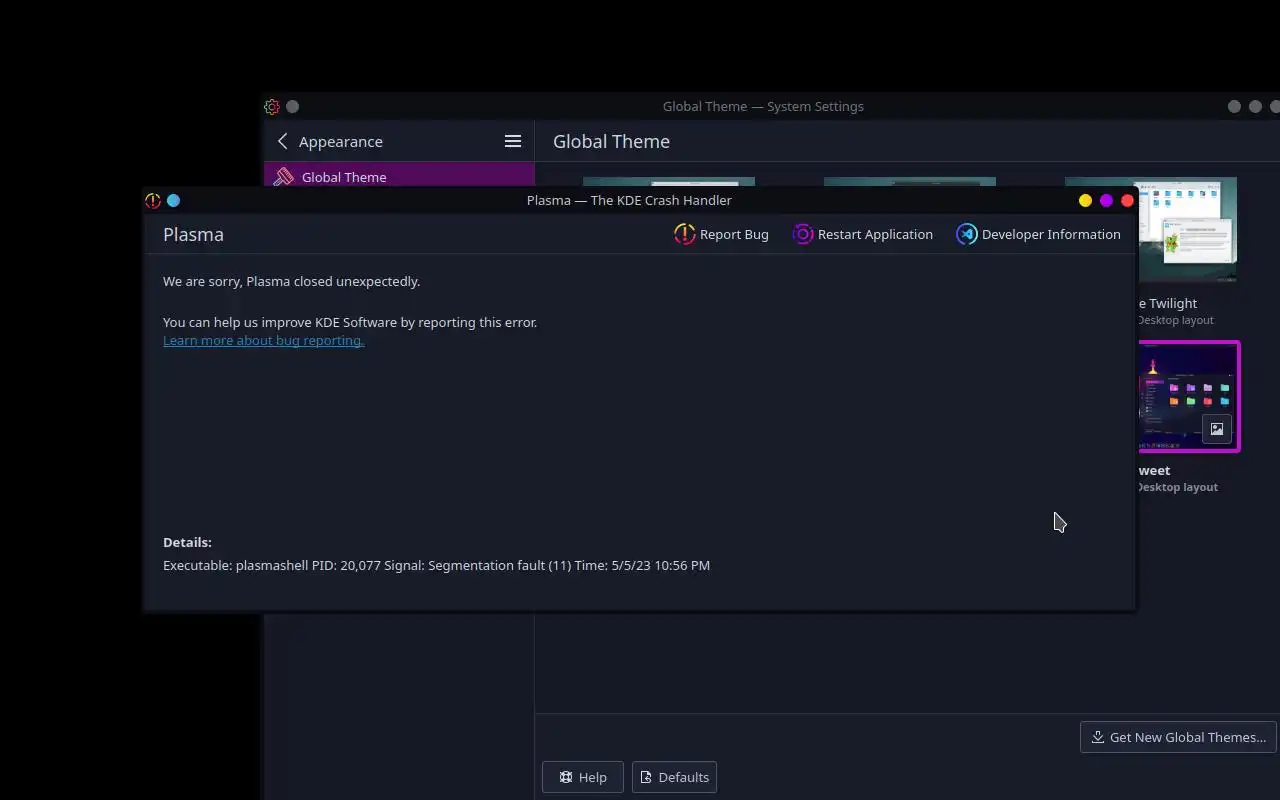Click the crash handler window icon in title bar

pyautogui.click(x=153, y=200)
